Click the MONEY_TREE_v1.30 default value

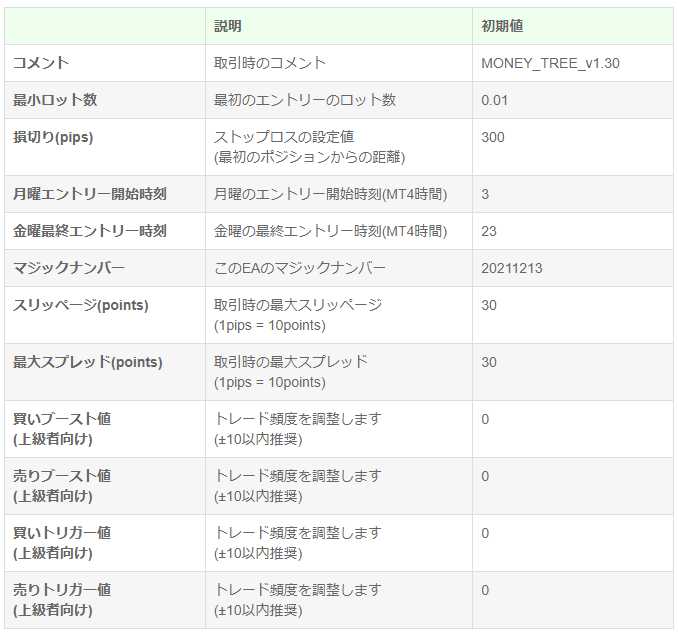550,63
